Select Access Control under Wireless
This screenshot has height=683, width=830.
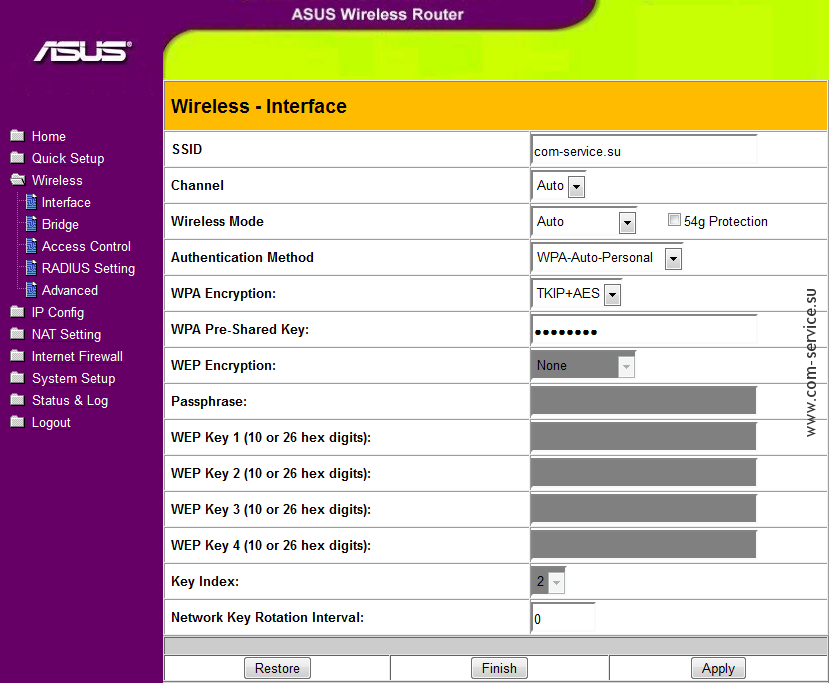click(86, 246)
